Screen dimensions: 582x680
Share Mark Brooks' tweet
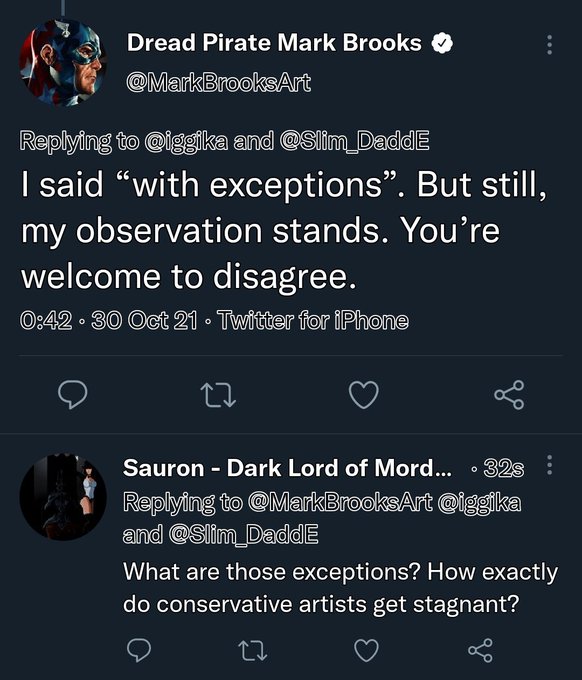[x=510, y=395]
